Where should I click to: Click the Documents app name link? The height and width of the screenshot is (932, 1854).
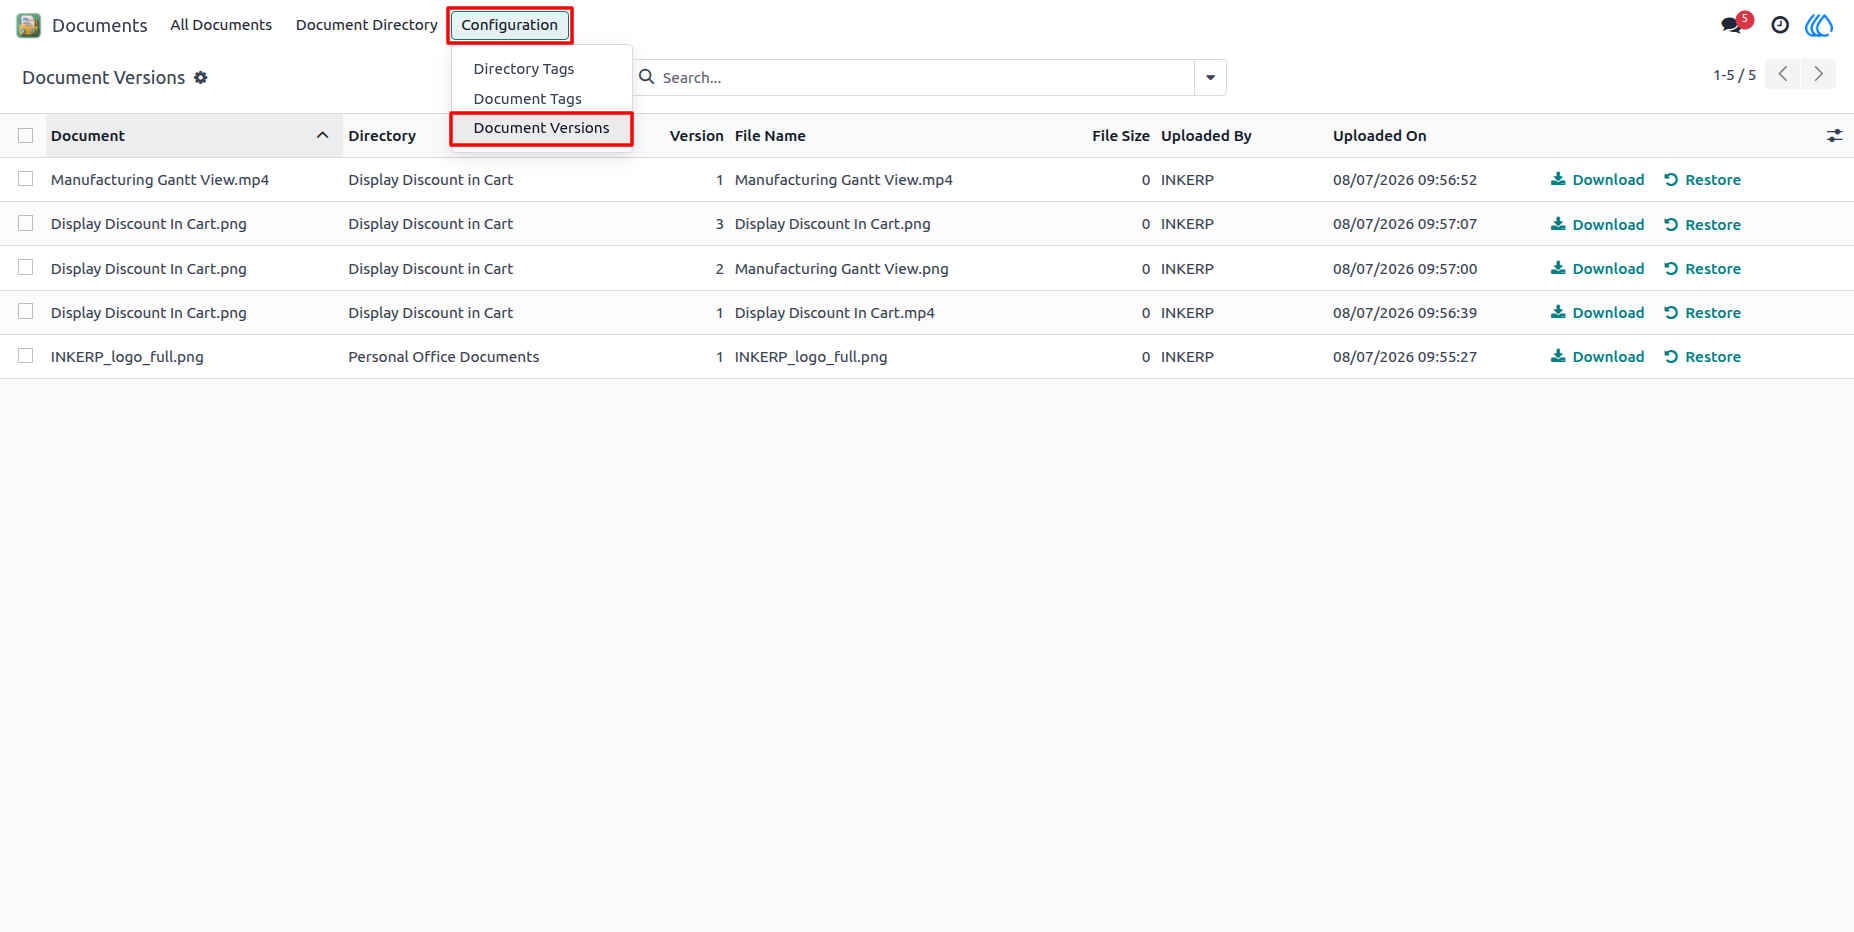pos(100,25)
